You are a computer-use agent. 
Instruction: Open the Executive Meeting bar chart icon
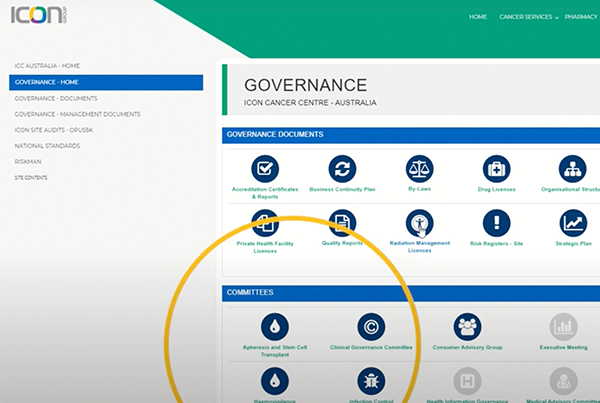563,327
